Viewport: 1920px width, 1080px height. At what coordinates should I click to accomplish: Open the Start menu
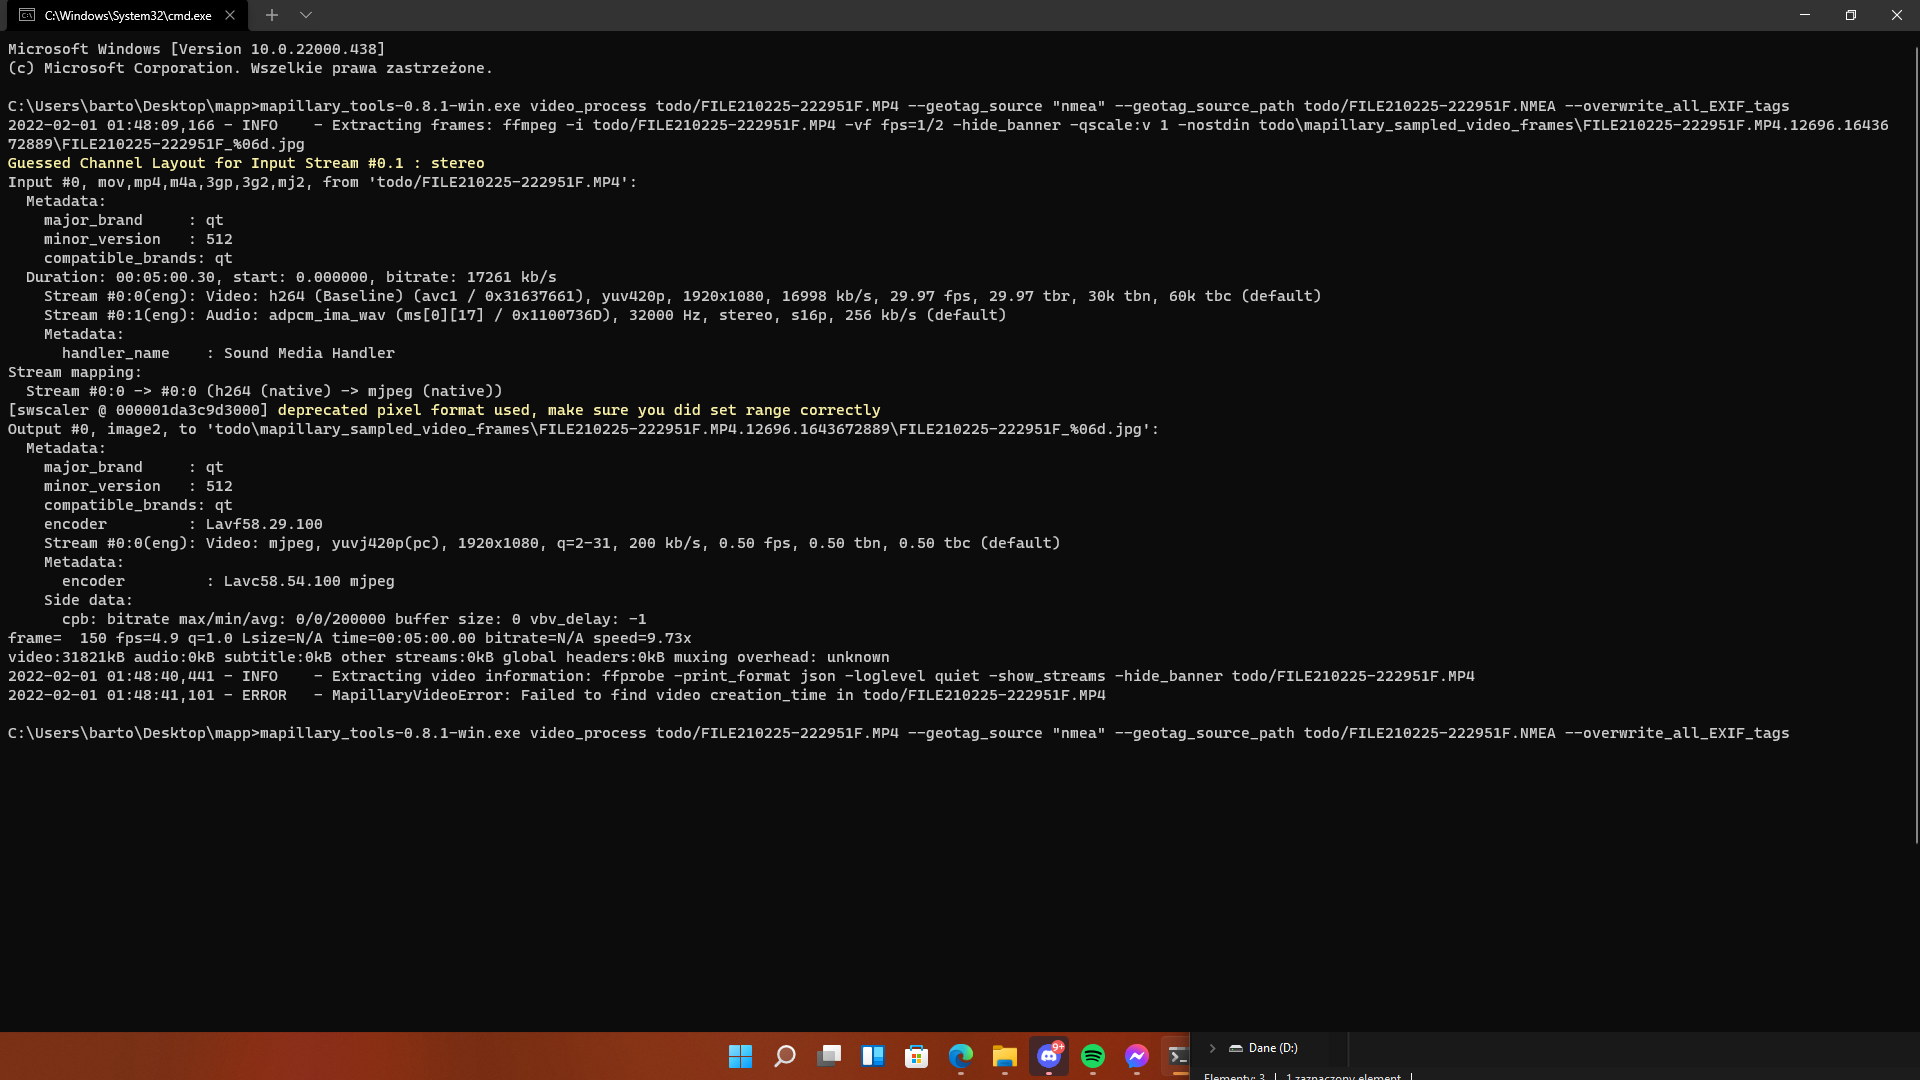tap(740, 1055)
